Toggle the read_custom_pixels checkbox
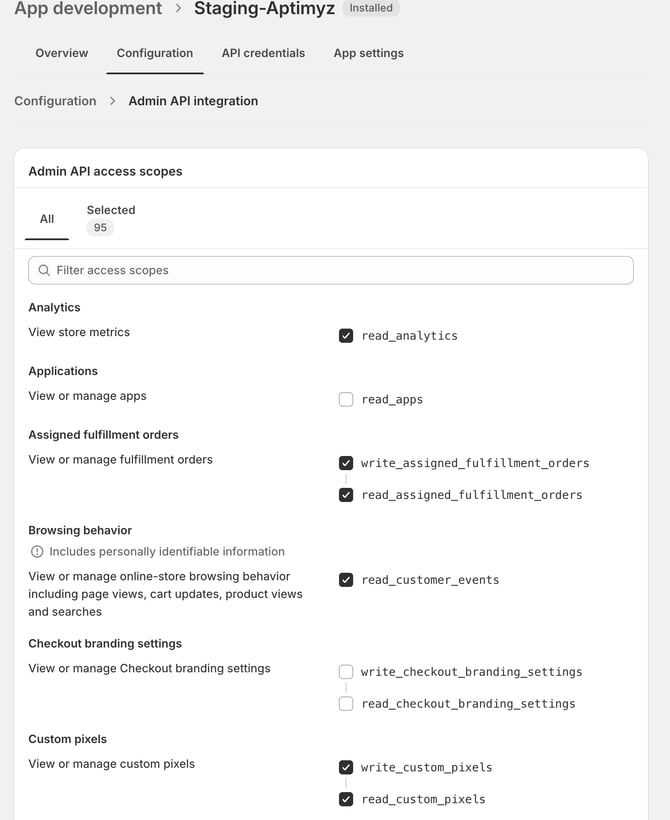Viewport: 670px width, 820px height. [346, 800]
